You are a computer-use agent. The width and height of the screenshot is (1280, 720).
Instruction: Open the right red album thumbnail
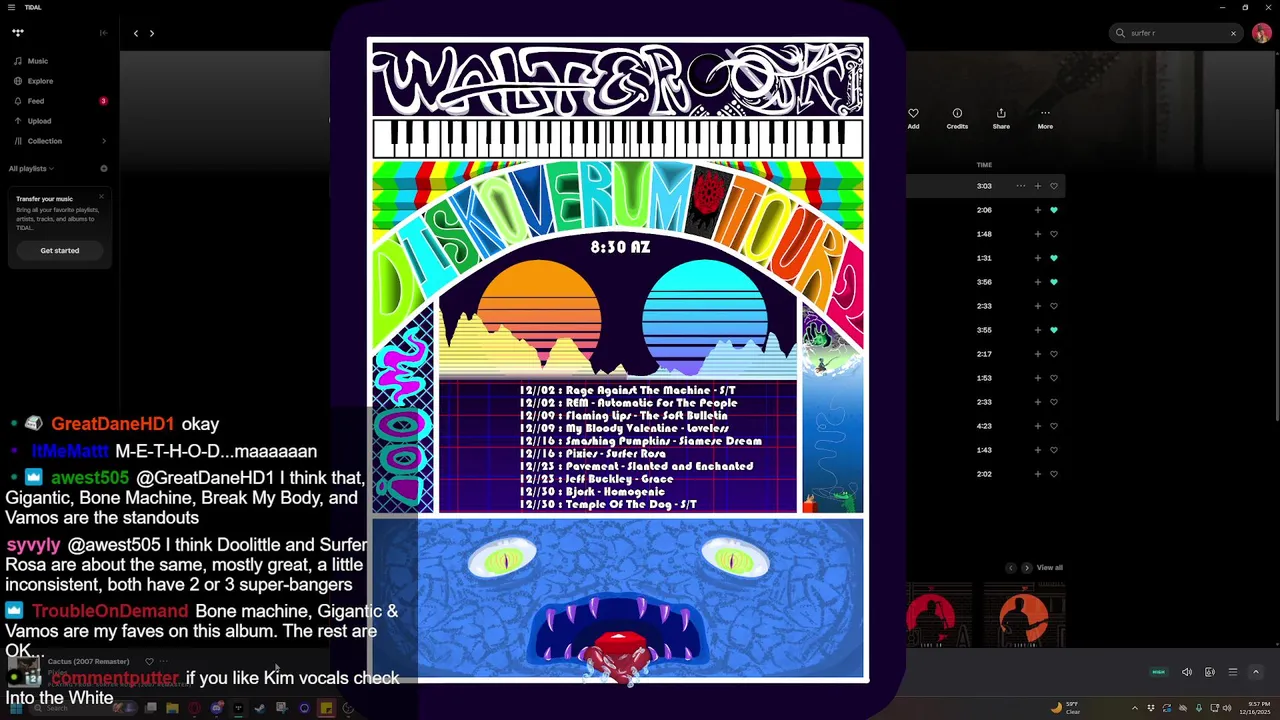point(1024,616)
